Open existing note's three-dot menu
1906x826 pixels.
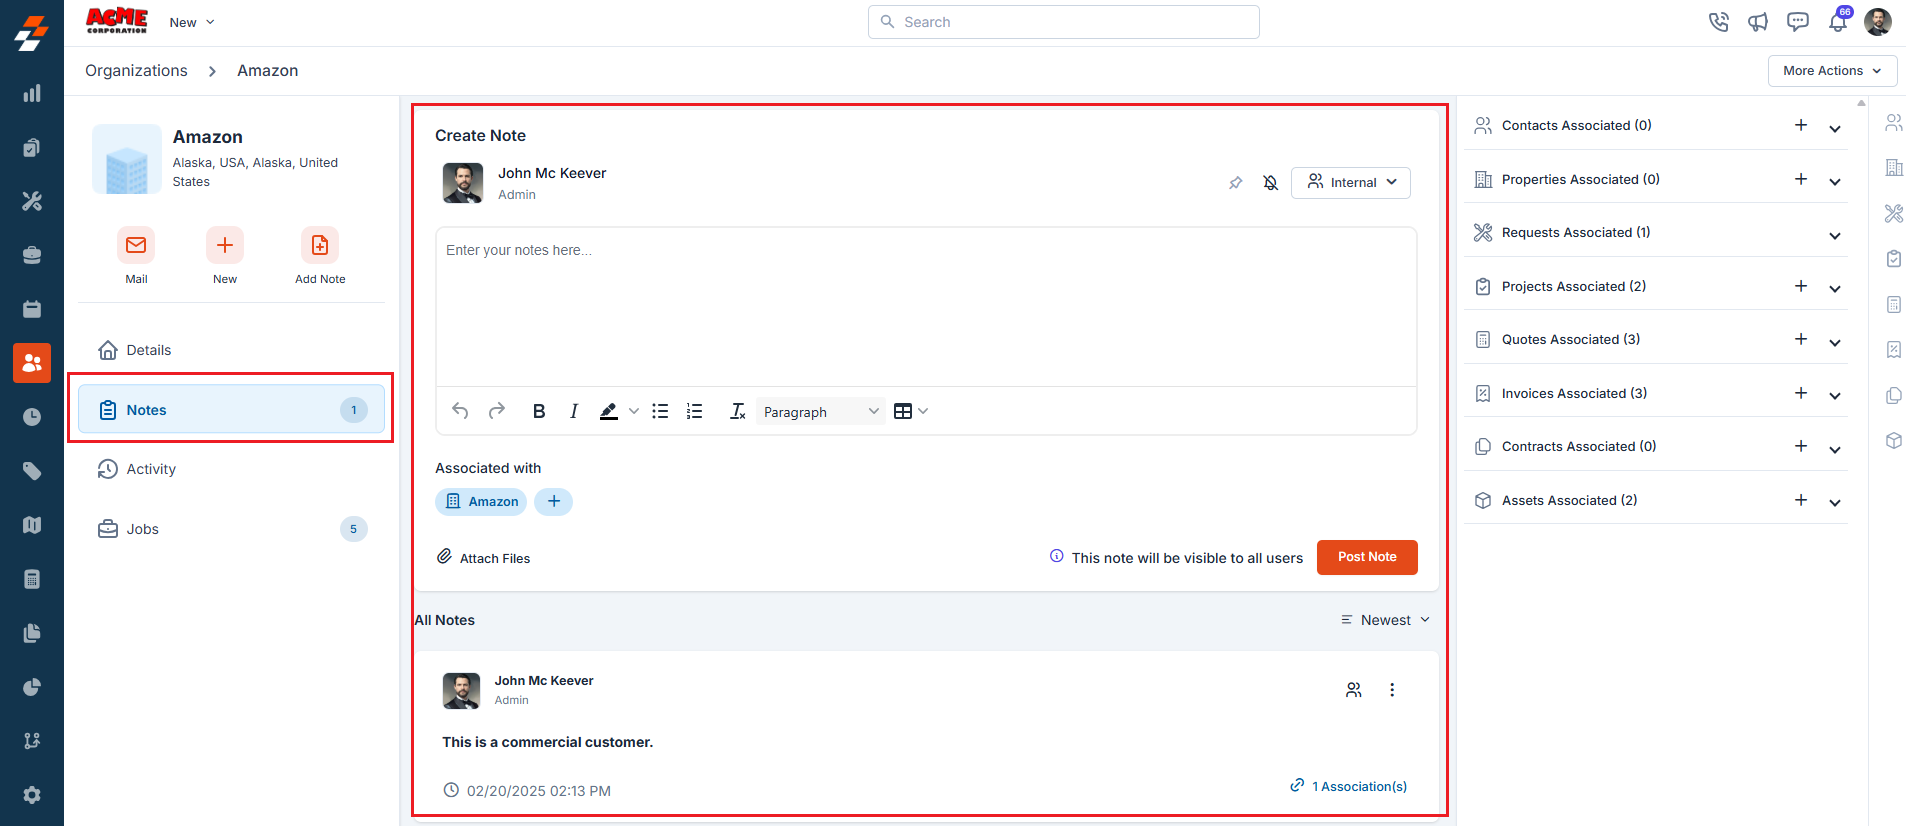tap(1392, 690)
